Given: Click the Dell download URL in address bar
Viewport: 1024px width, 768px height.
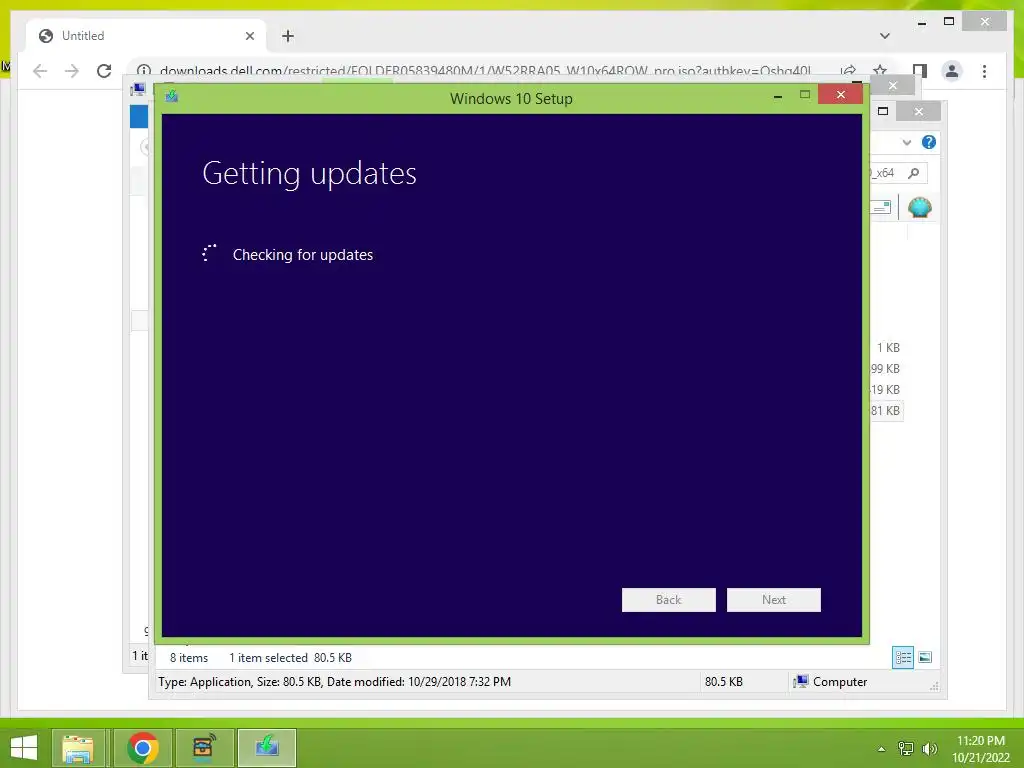Looking at the screenshot, I should coord(485,71).
